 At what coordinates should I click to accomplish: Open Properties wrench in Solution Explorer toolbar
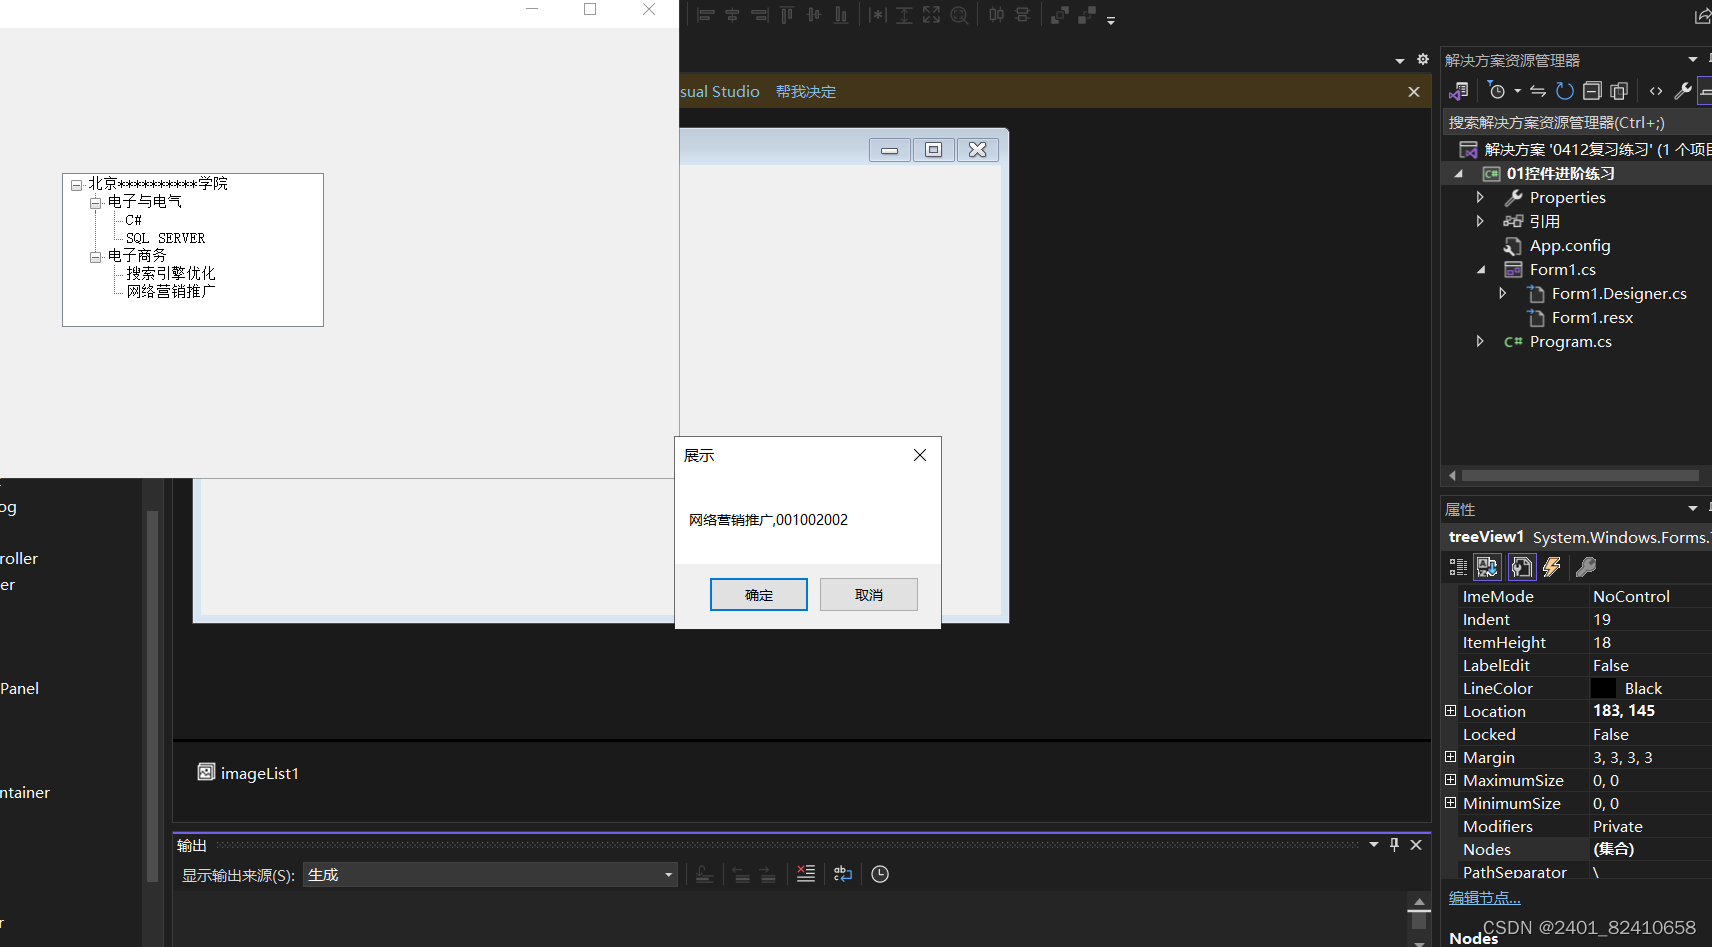click(1683, 91)
